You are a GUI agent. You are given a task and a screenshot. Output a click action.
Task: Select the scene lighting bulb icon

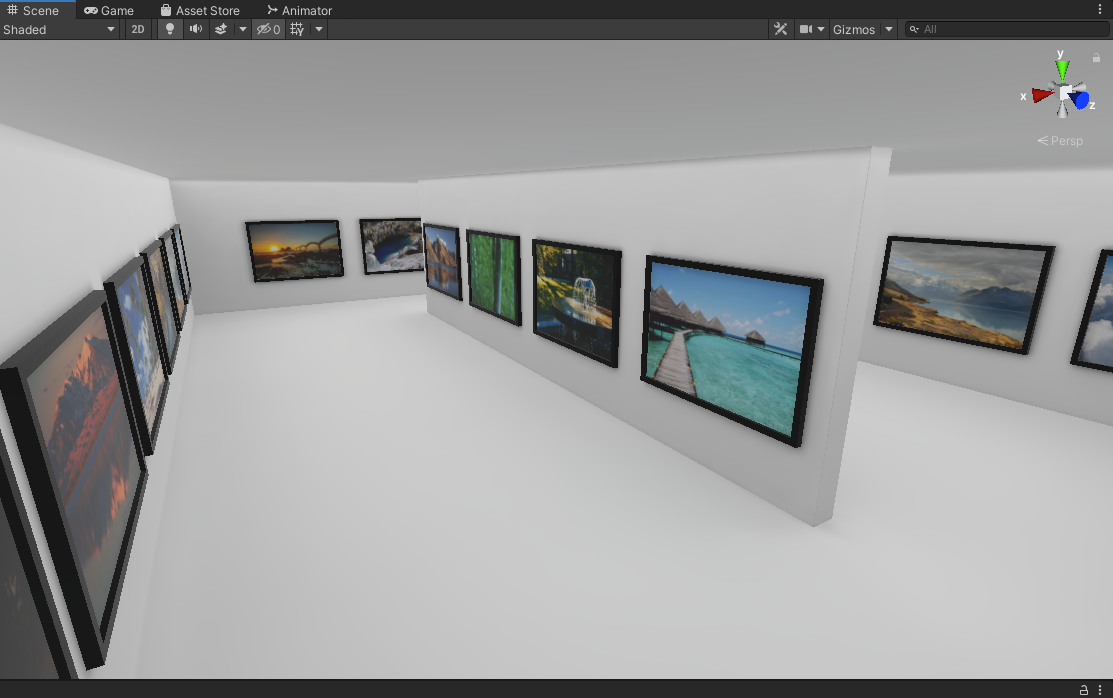tap(169, 29)
